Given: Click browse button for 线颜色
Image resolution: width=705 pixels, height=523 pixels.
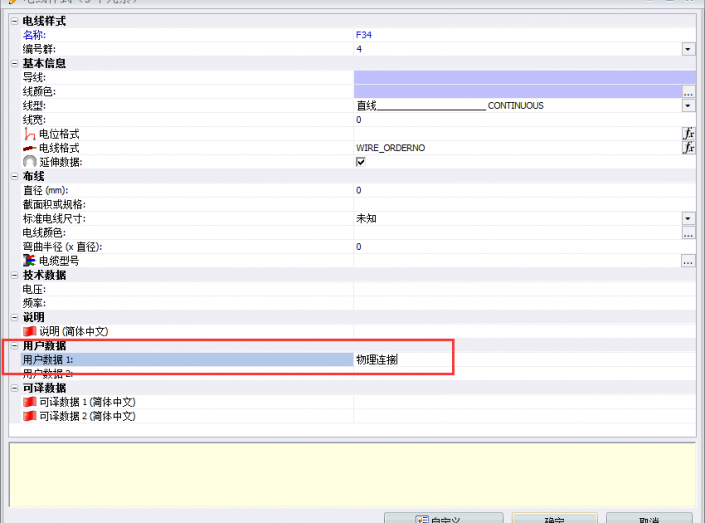Looking at the screenshot, I should tap(688, 92).
